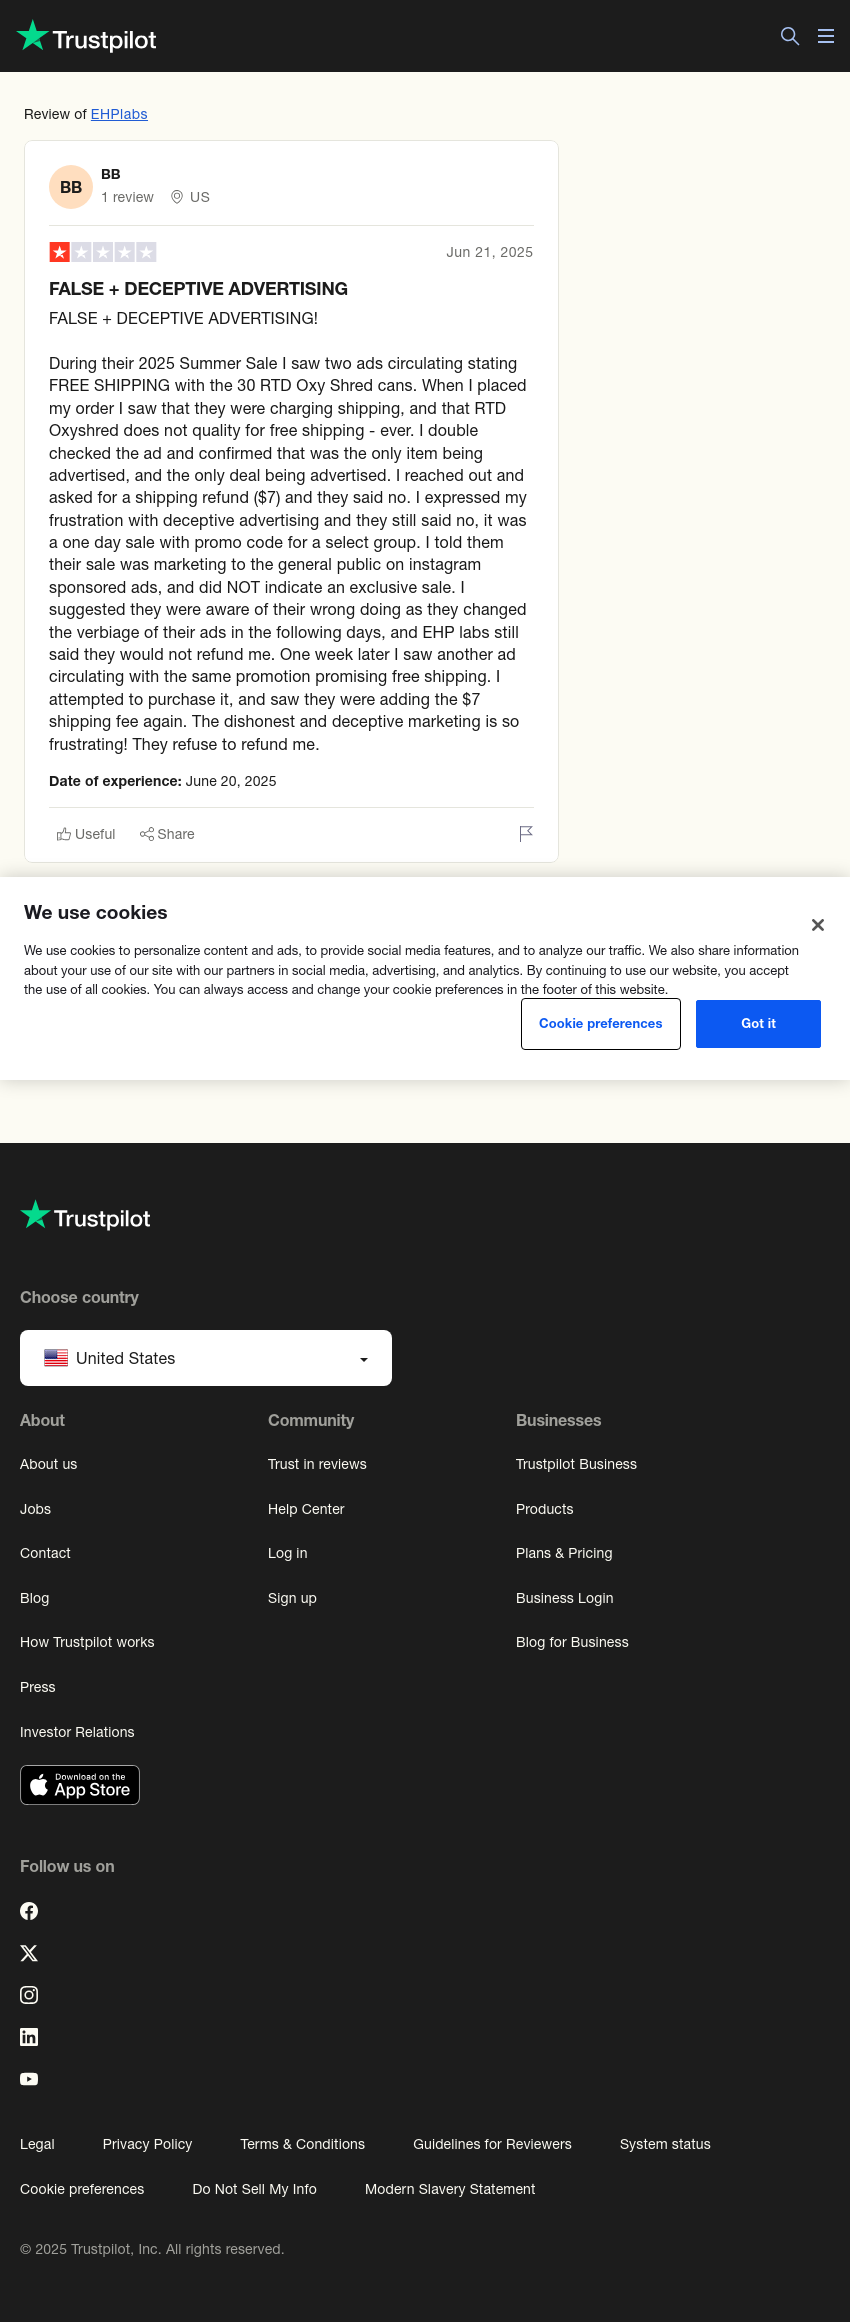850x2322 pixels.
Task: Accept cookies with Got it button
Action: pos(758,1024)
